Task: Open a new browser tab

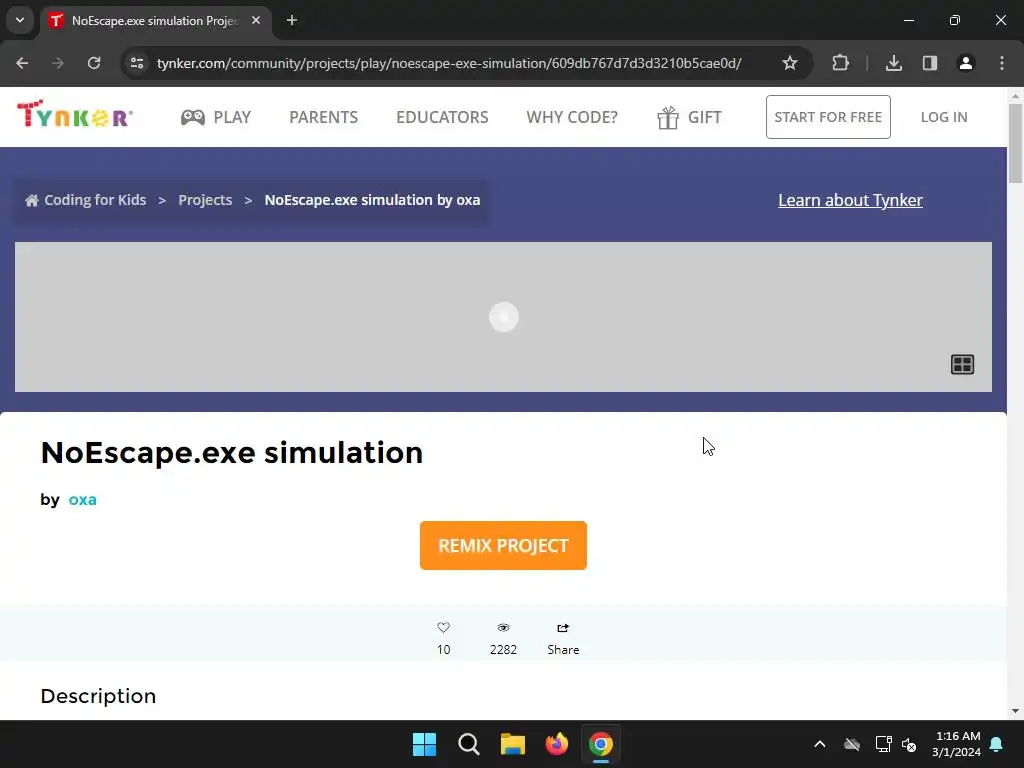Action: tap(292, 20)
